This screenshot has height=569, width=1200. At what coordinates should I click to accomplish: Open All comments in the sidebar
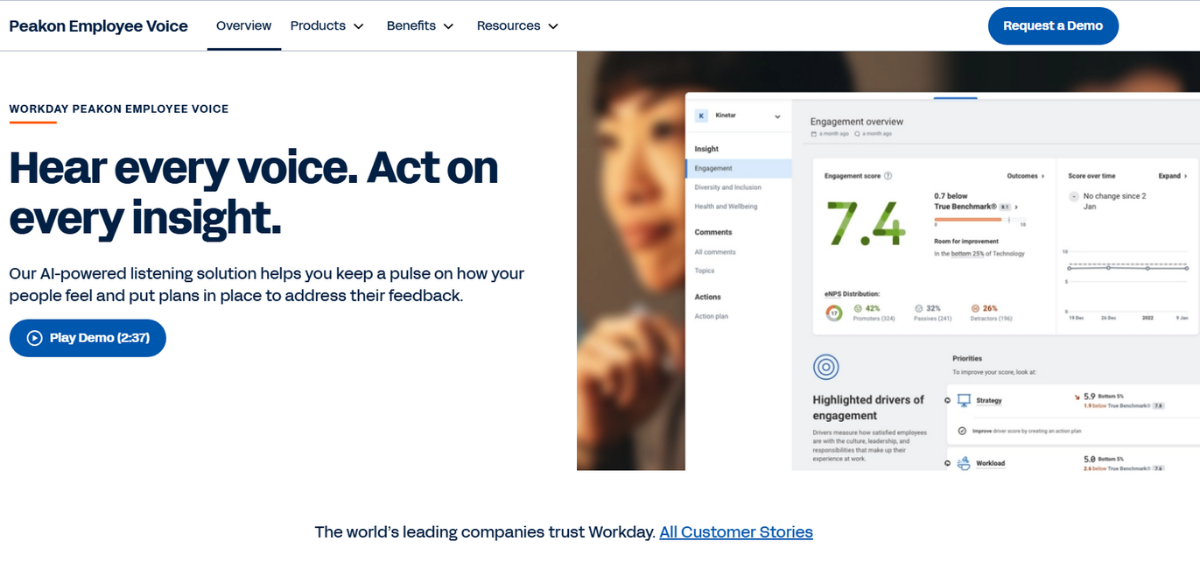(715, 252)
